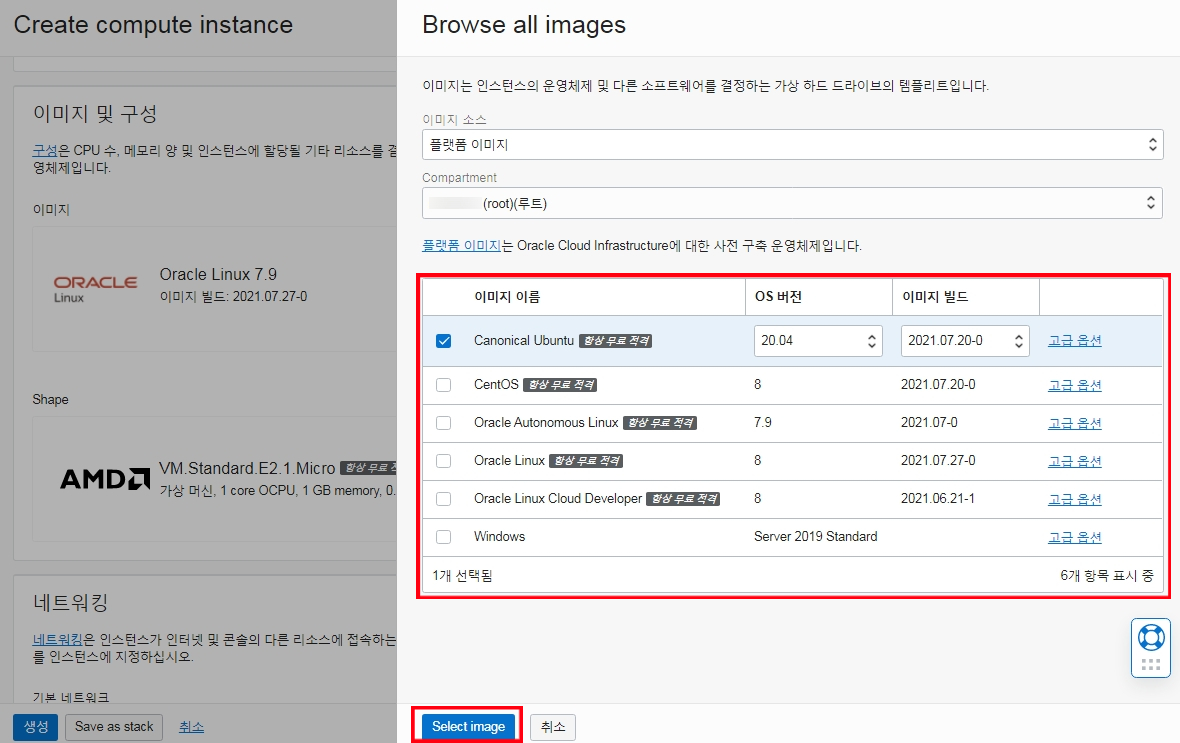Click the Canonical Ubuntu image name

(x=524, y=340)
